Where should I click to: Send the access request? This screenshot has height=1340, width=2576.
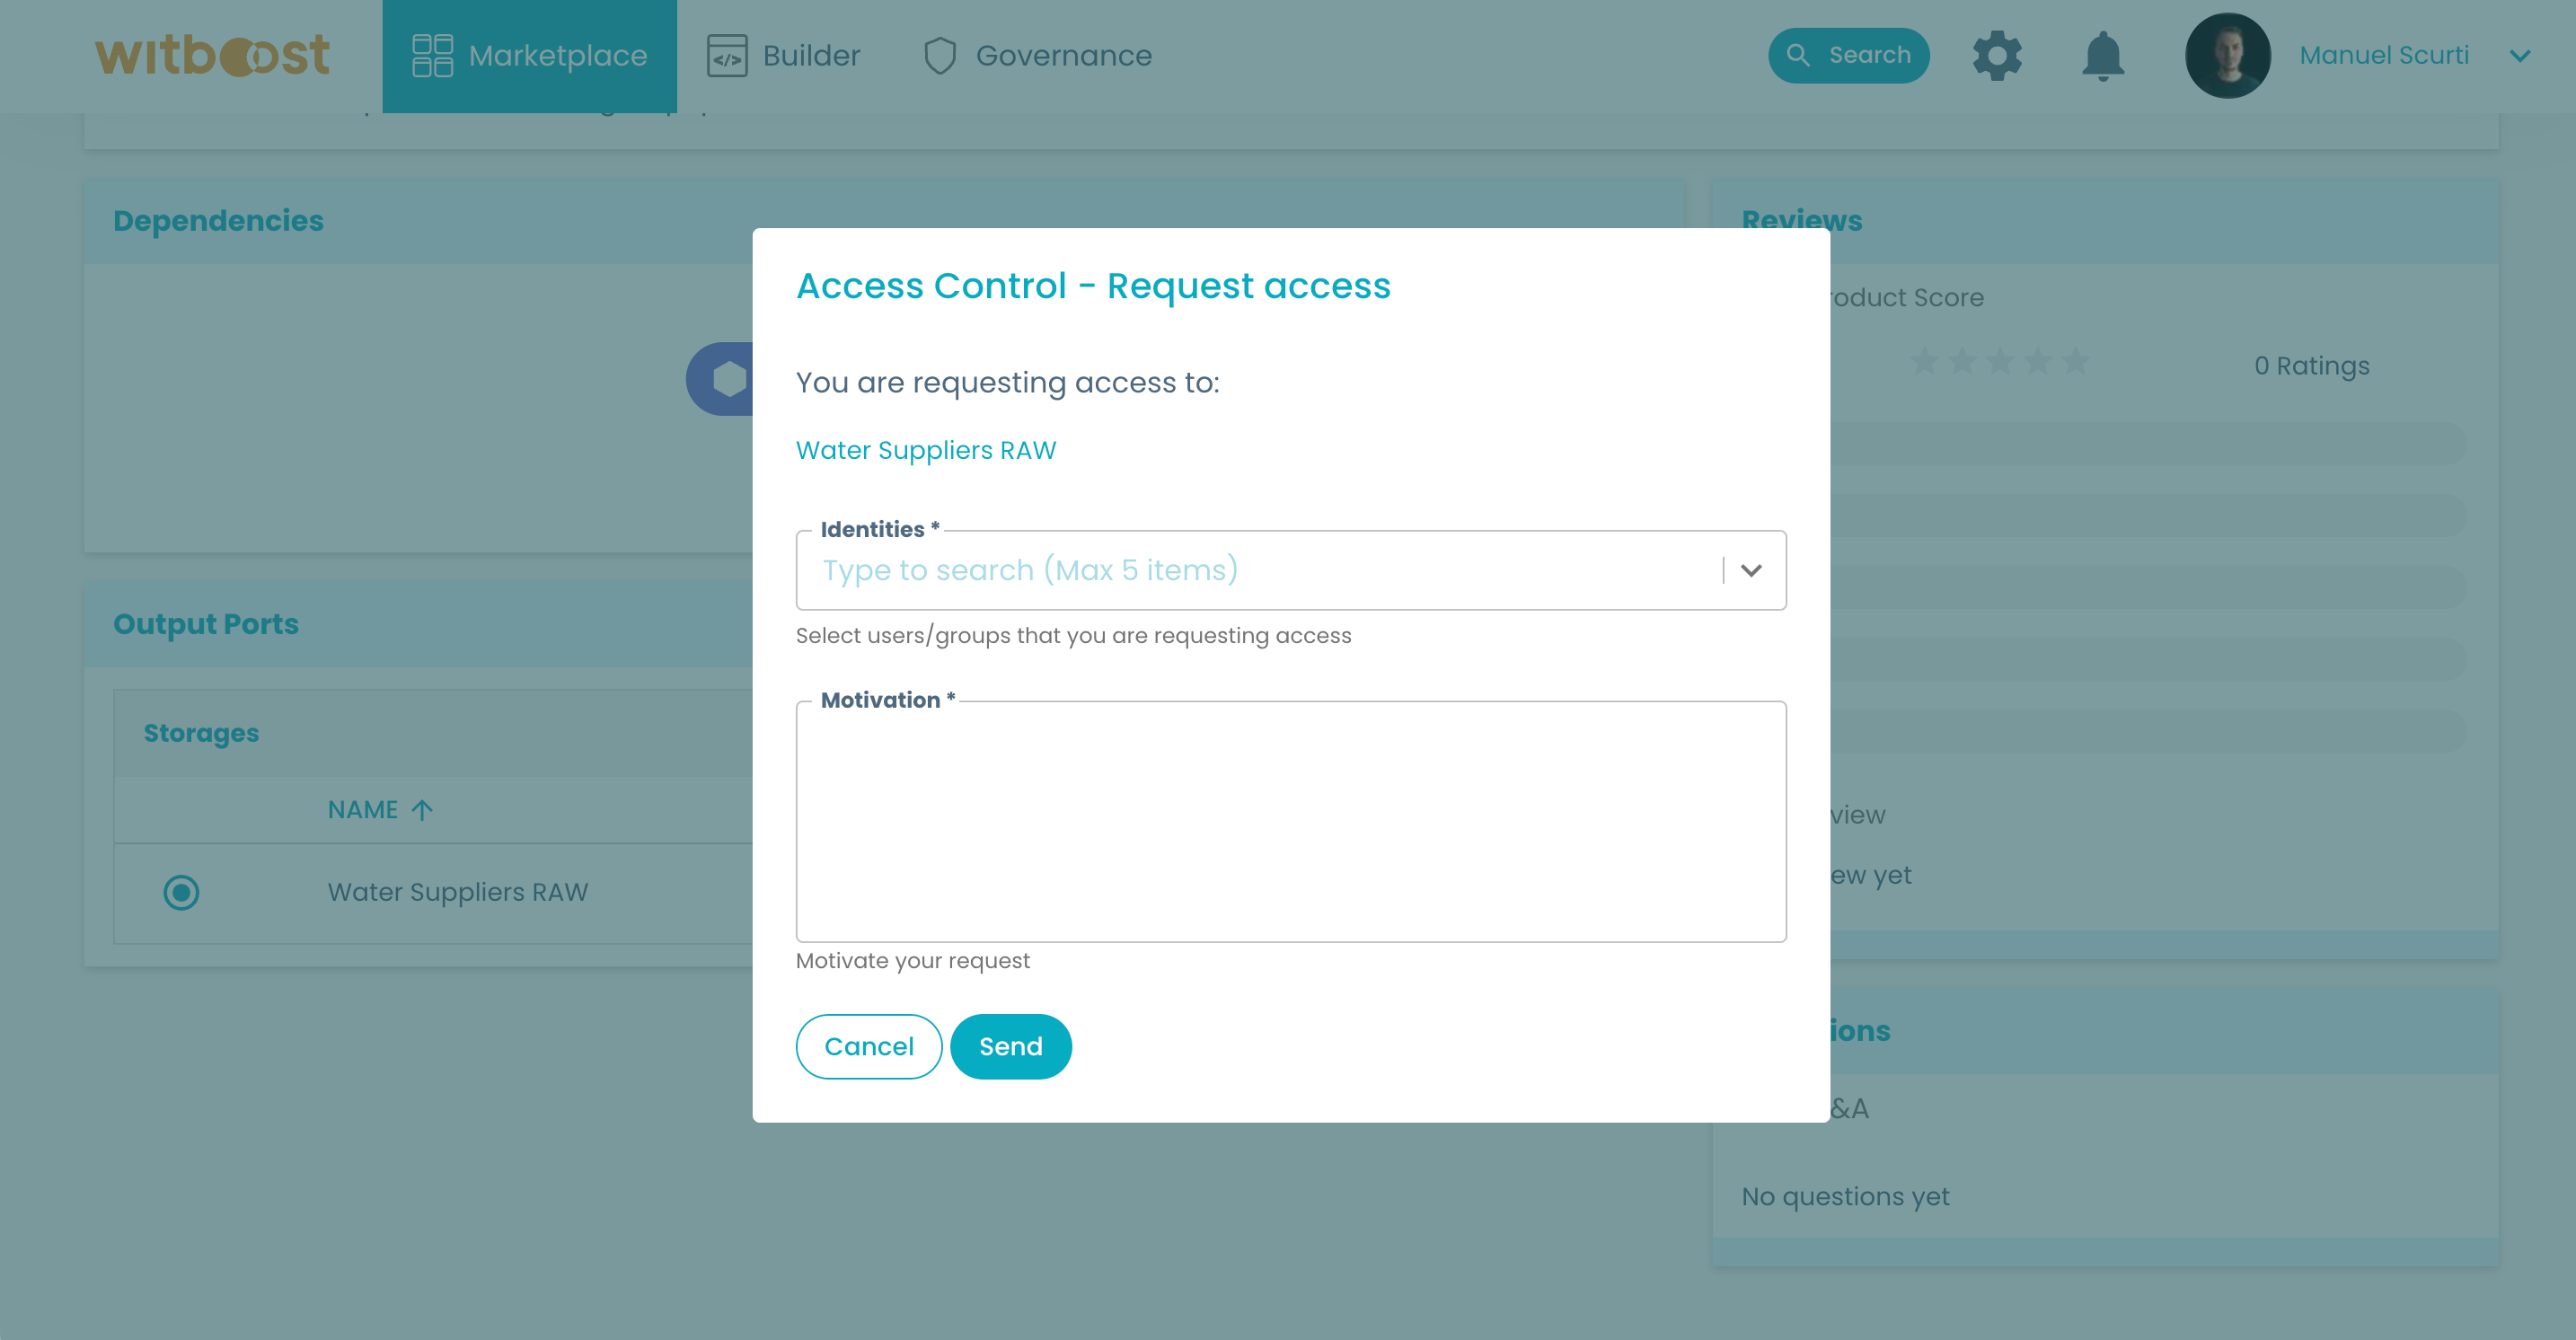point(1010,1046)
